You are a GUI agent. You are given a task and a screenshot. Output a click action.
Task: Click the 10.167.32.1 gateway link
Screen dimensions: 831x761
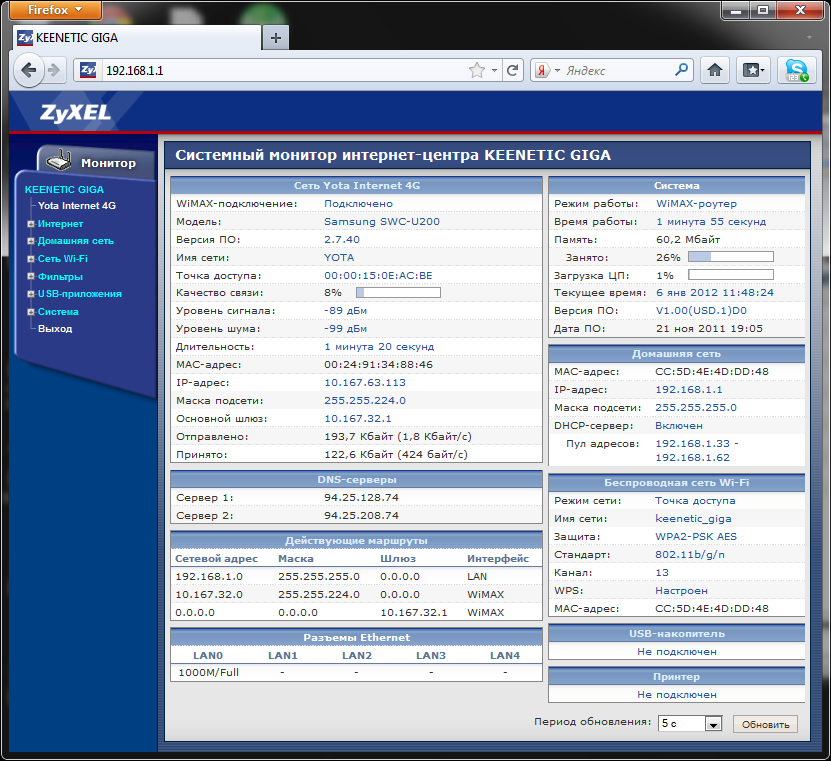pyautogui.click(x=358, y=419)
